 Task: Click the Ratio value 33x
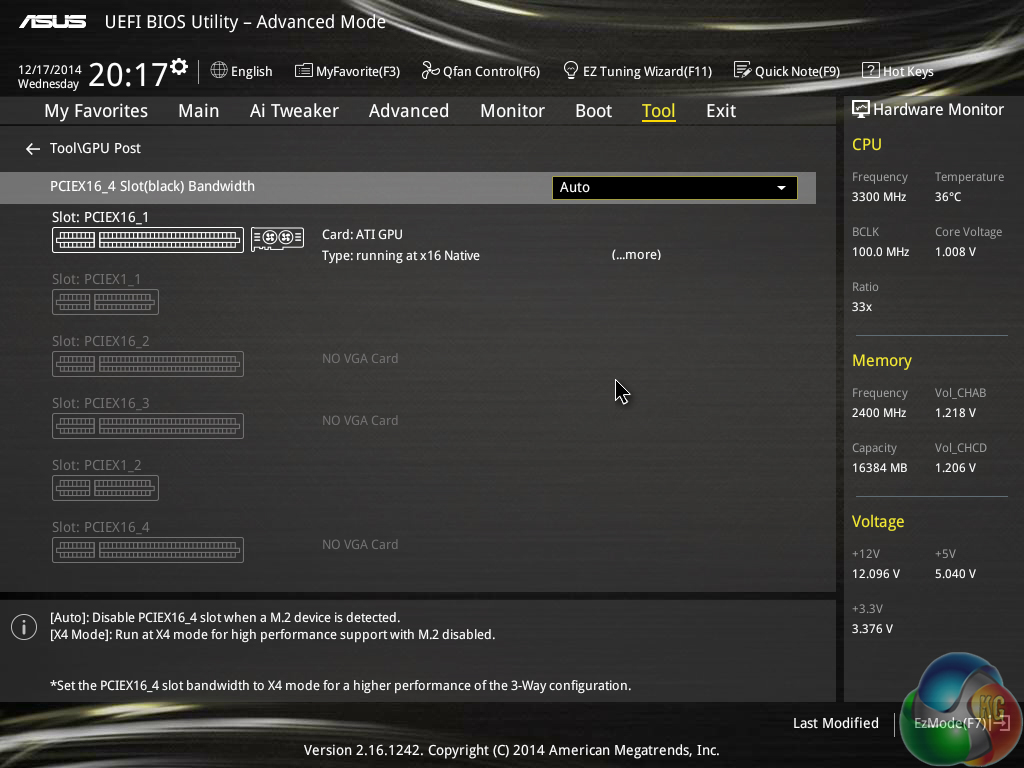coord(861,306)
